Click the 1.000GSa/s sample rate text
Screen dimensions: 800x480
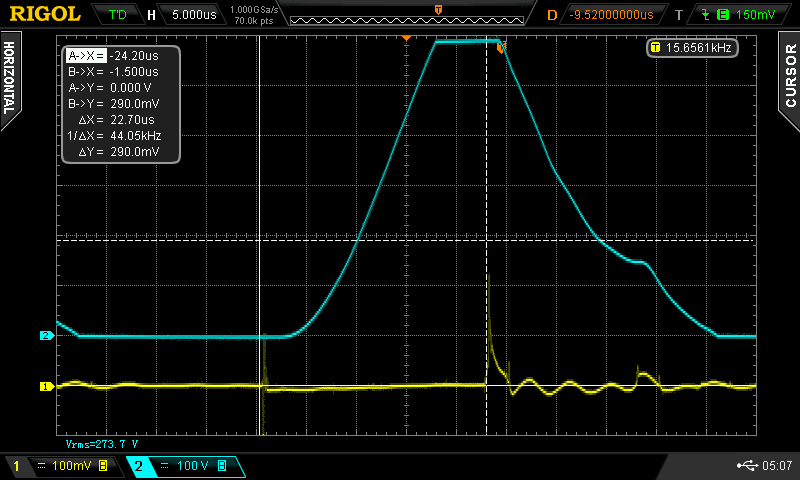click(x=254, y=9)
